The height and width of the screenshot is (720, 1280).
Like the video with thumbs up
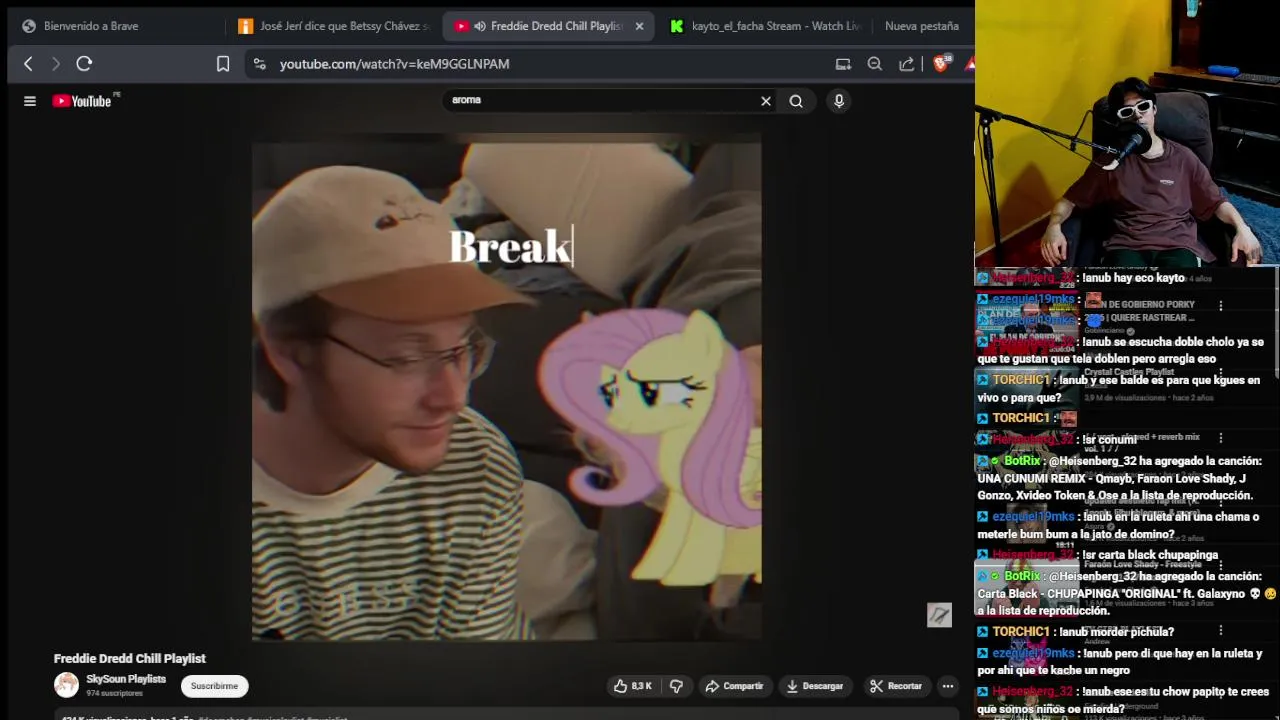(x=633, y=686)
